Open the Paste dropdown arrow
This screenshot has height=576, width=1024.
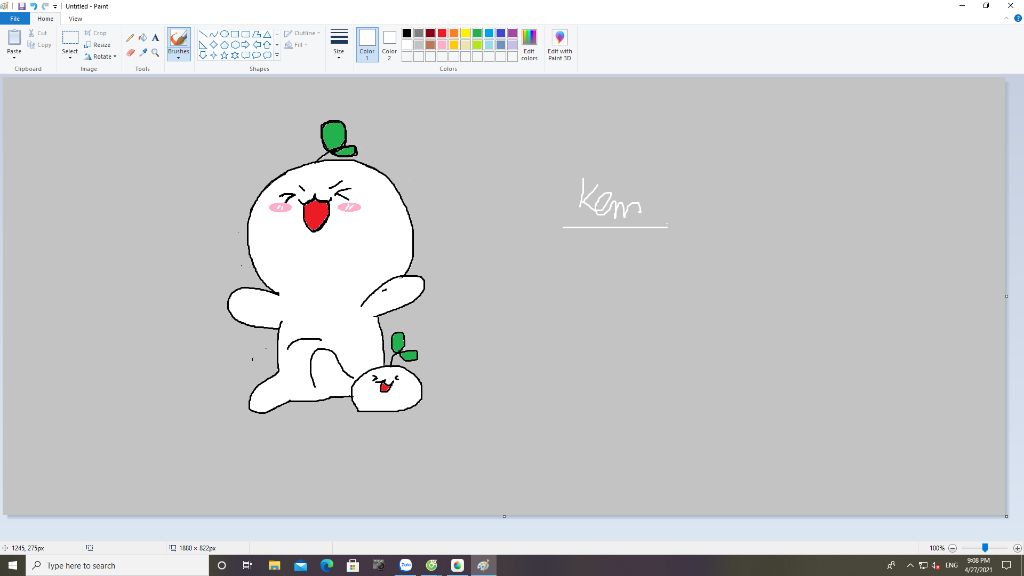14,55
